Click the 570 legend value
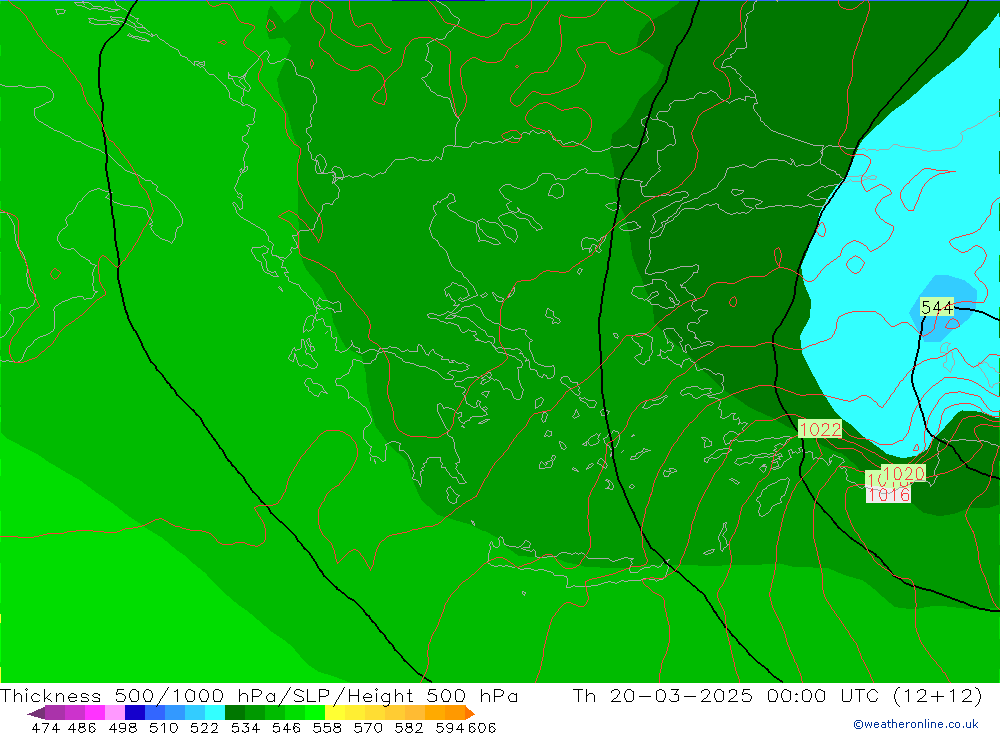Screen dimensions: 1000x733 coord(367,728)
